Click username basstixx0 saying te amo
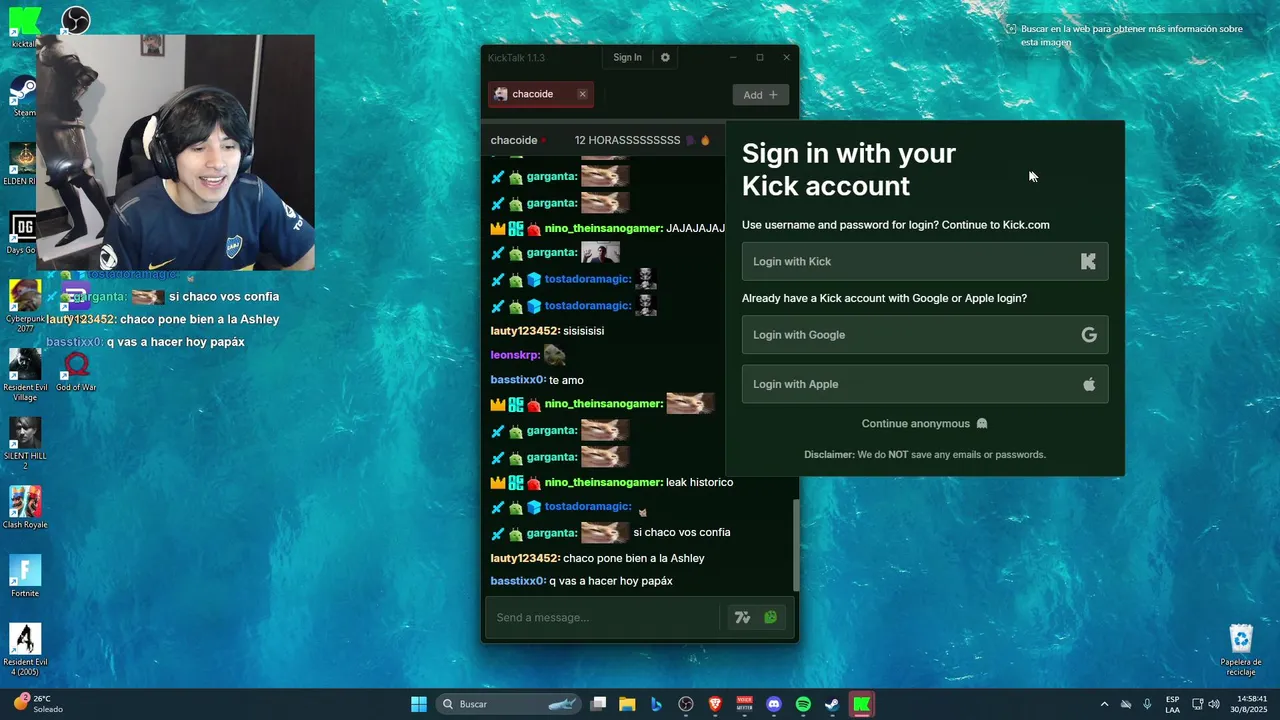 (x=517, y=380)
